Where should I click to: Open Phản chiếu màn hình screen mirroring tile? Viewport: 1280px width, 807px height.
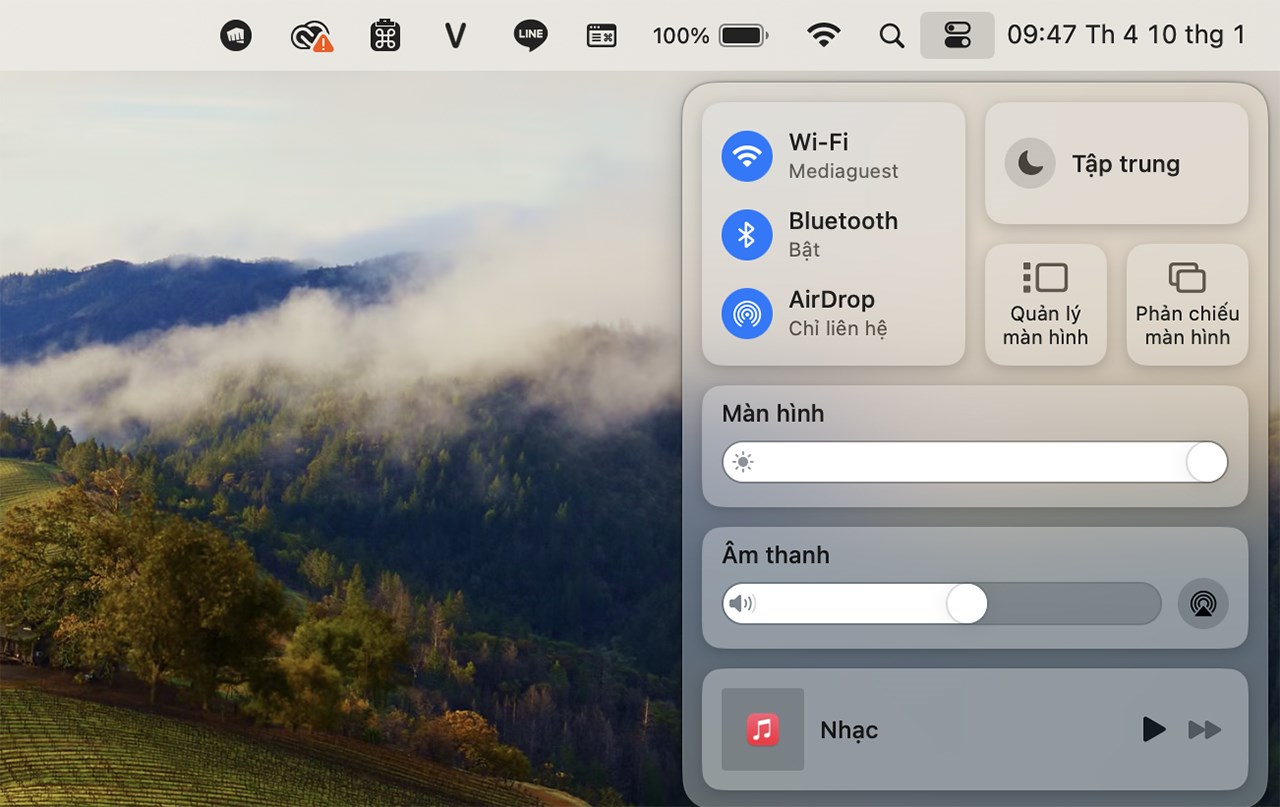point(1187,304)
